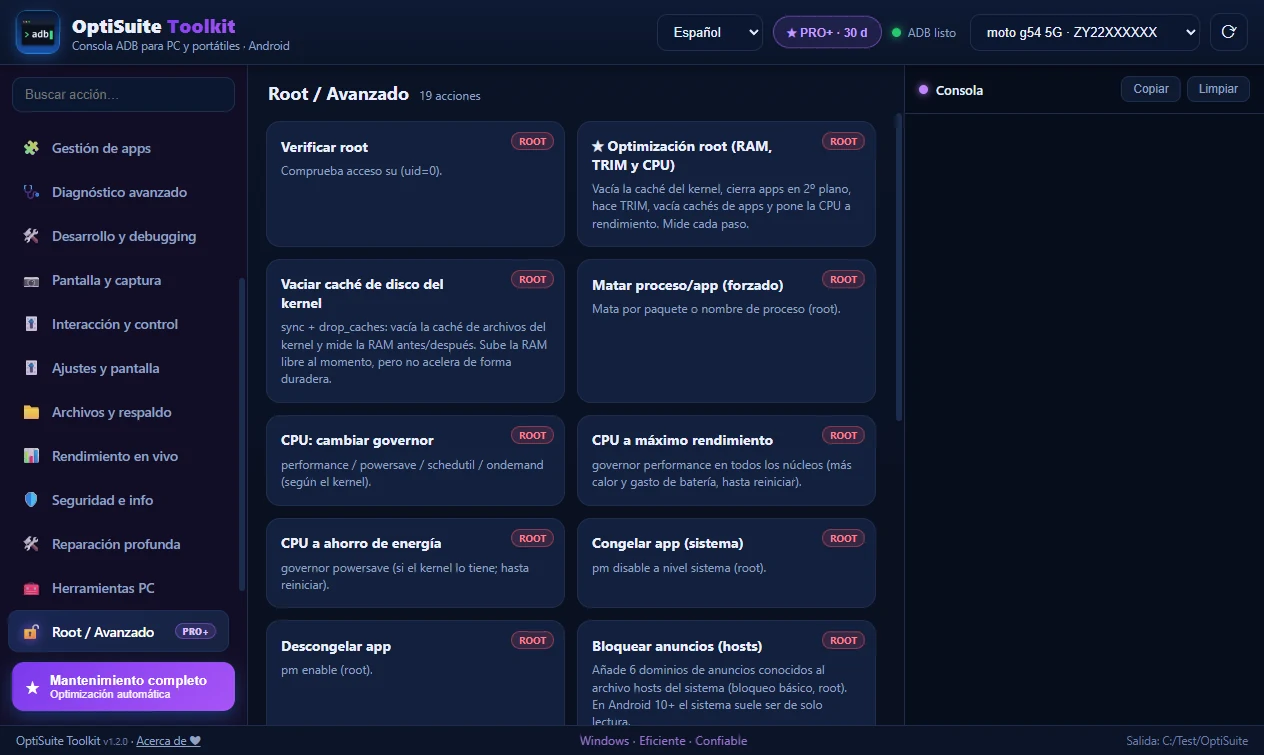Screen dimensions: 1264x755
Task: Run Bloquear anuncios (hosts) action card
Action: pos(726,673)
